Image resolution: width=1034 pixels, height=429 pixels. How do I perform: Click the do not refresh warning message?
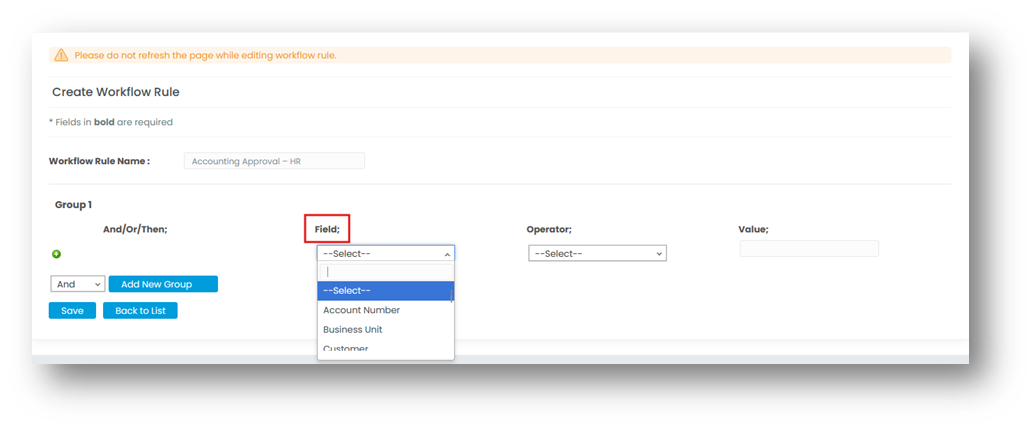[206, 55]
